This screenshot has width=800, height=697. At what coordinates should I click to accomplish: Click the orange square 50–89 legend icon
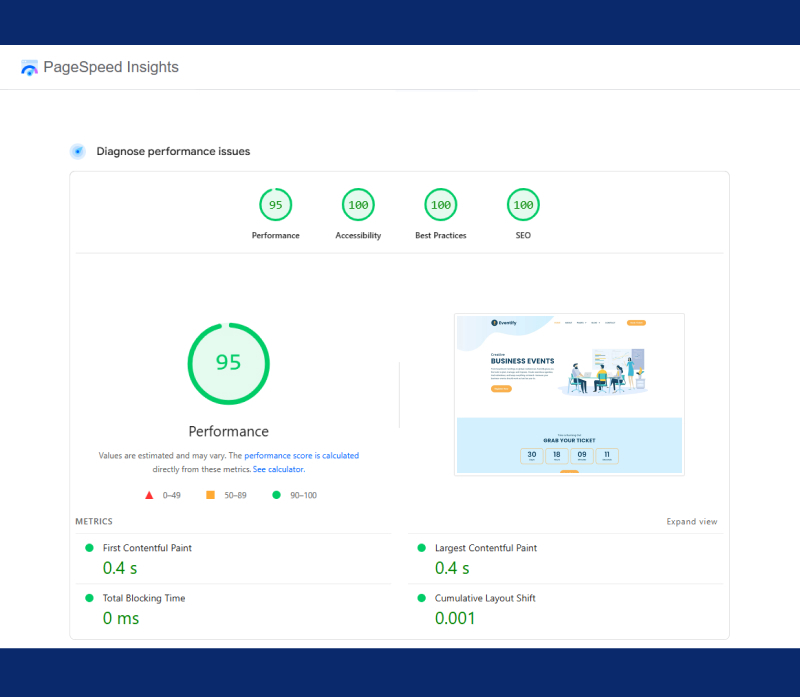point(210,495)
